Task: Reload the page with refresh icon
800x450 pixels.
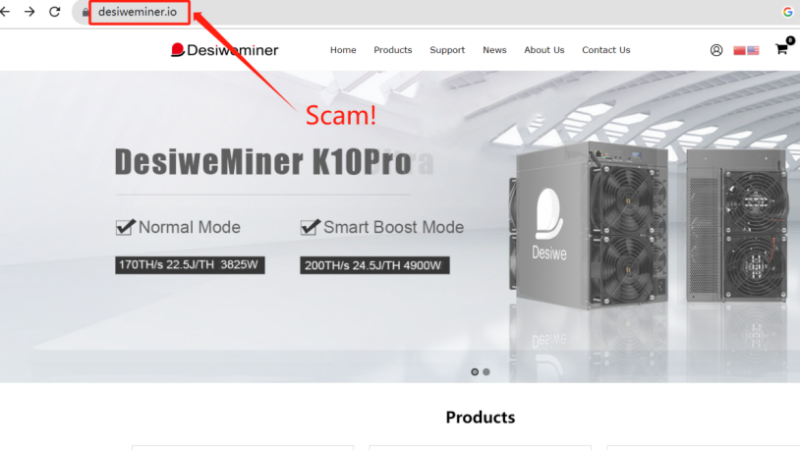Action: (55, 11)
